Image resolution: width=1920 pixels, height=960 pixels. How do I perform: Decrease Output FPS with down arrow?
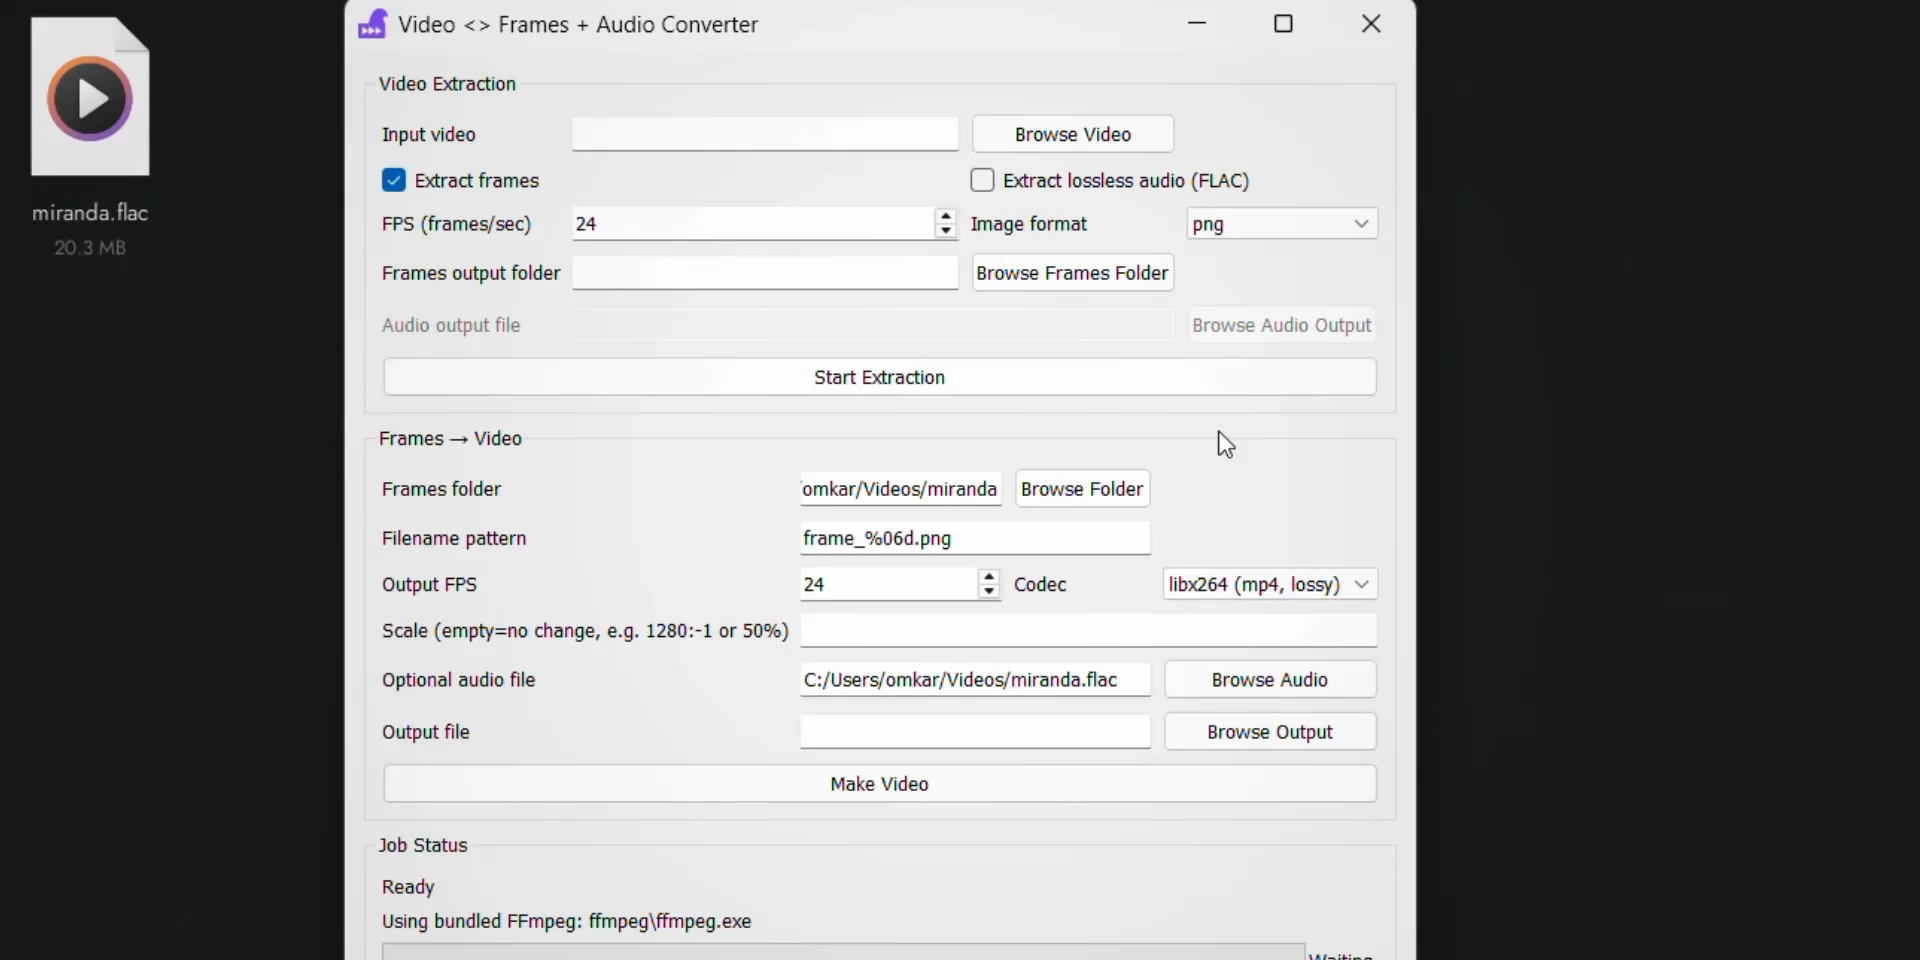989,592
